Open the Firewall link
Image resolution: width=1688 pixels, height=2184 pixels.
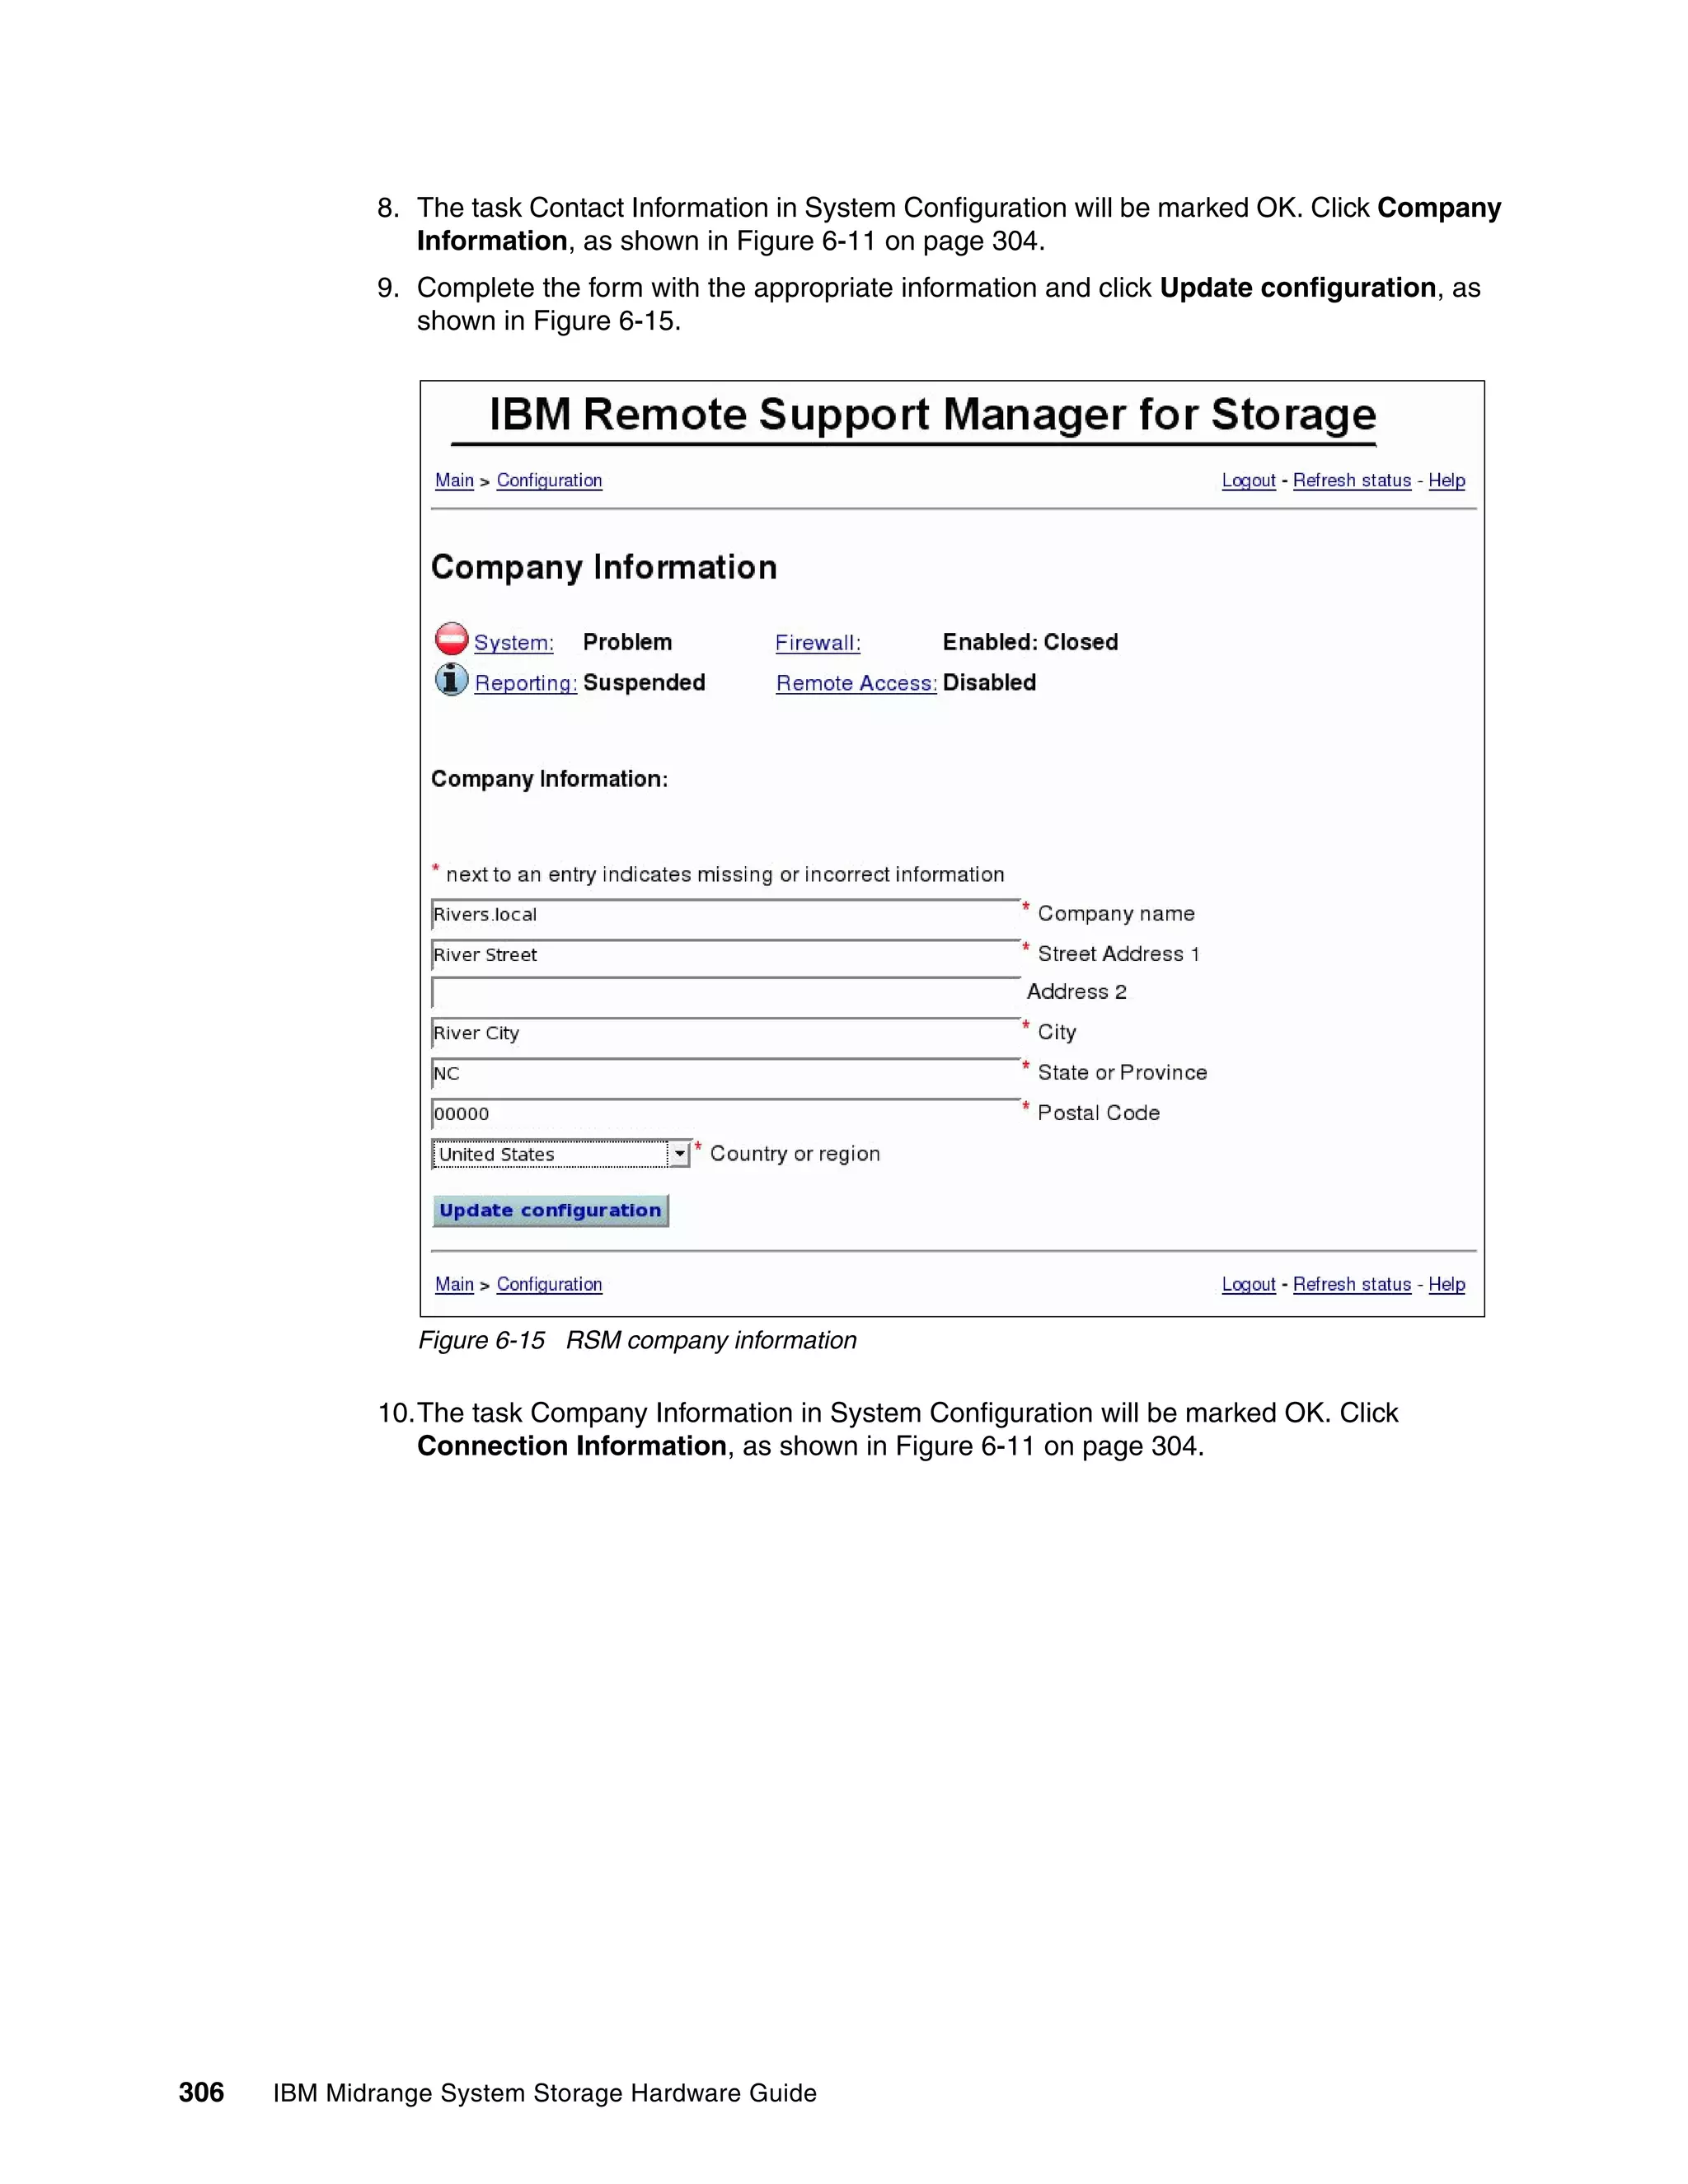pyautogui.click(x=818, y=643)
